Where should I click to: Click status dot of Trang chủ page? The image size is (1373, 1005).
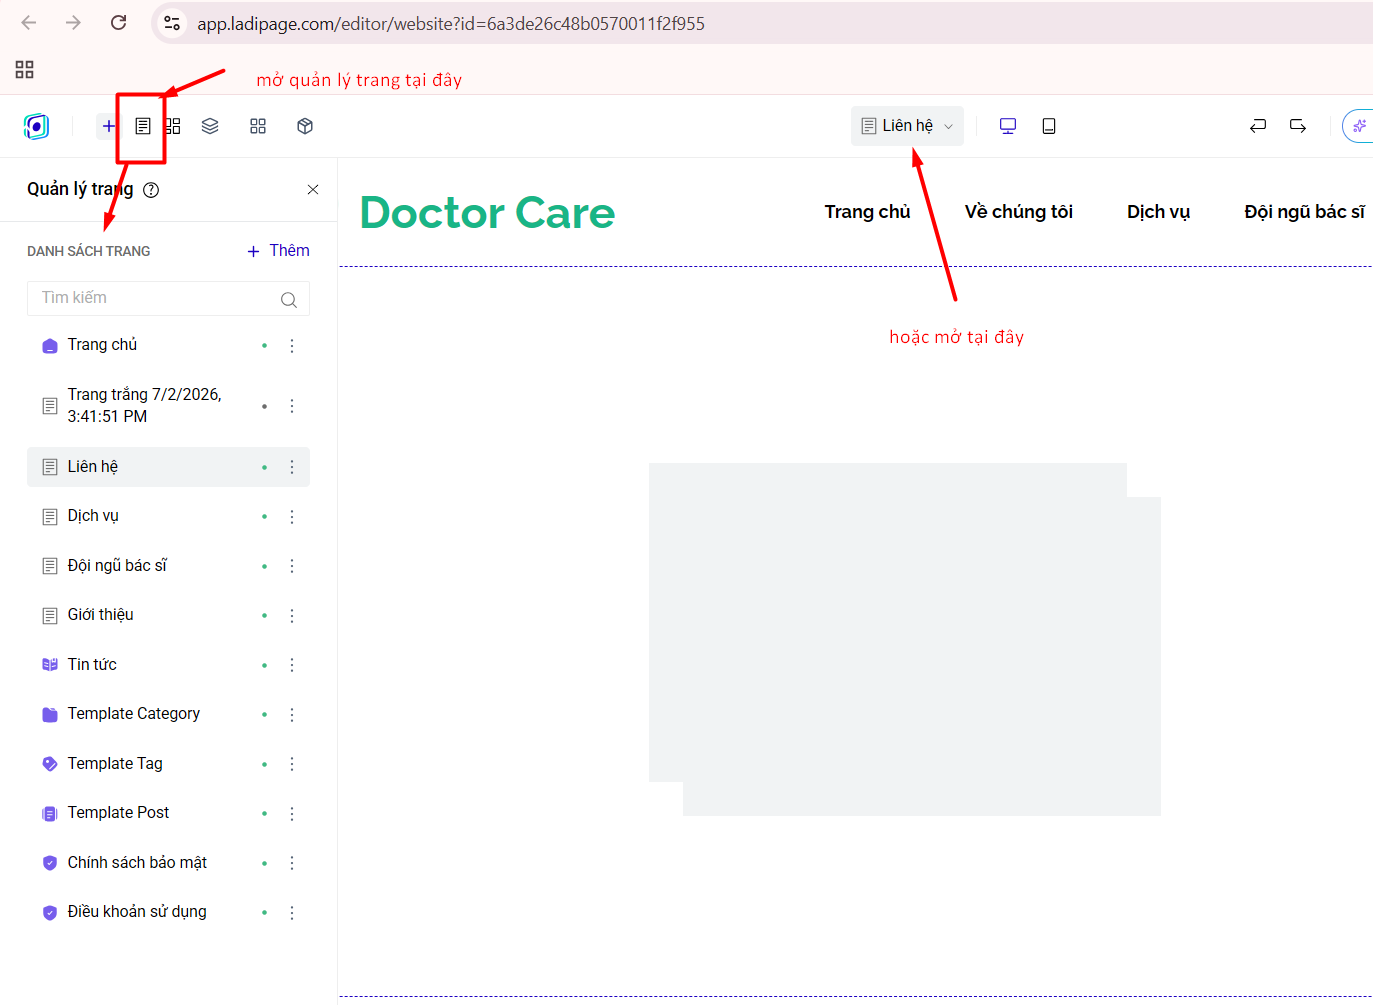pos(264,346)
